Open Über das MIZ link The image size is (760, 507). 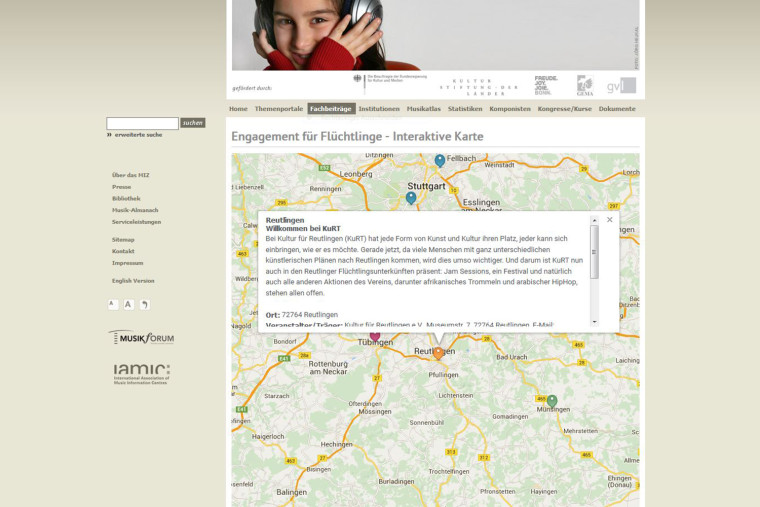pos(130,175)
